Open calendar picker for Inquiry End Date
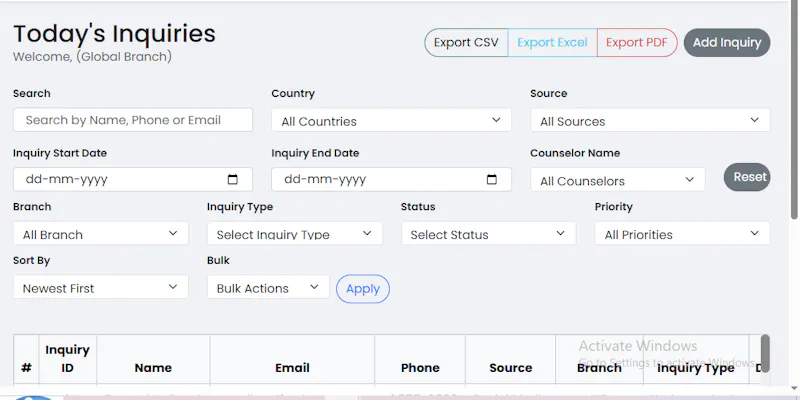 (492, 180)
